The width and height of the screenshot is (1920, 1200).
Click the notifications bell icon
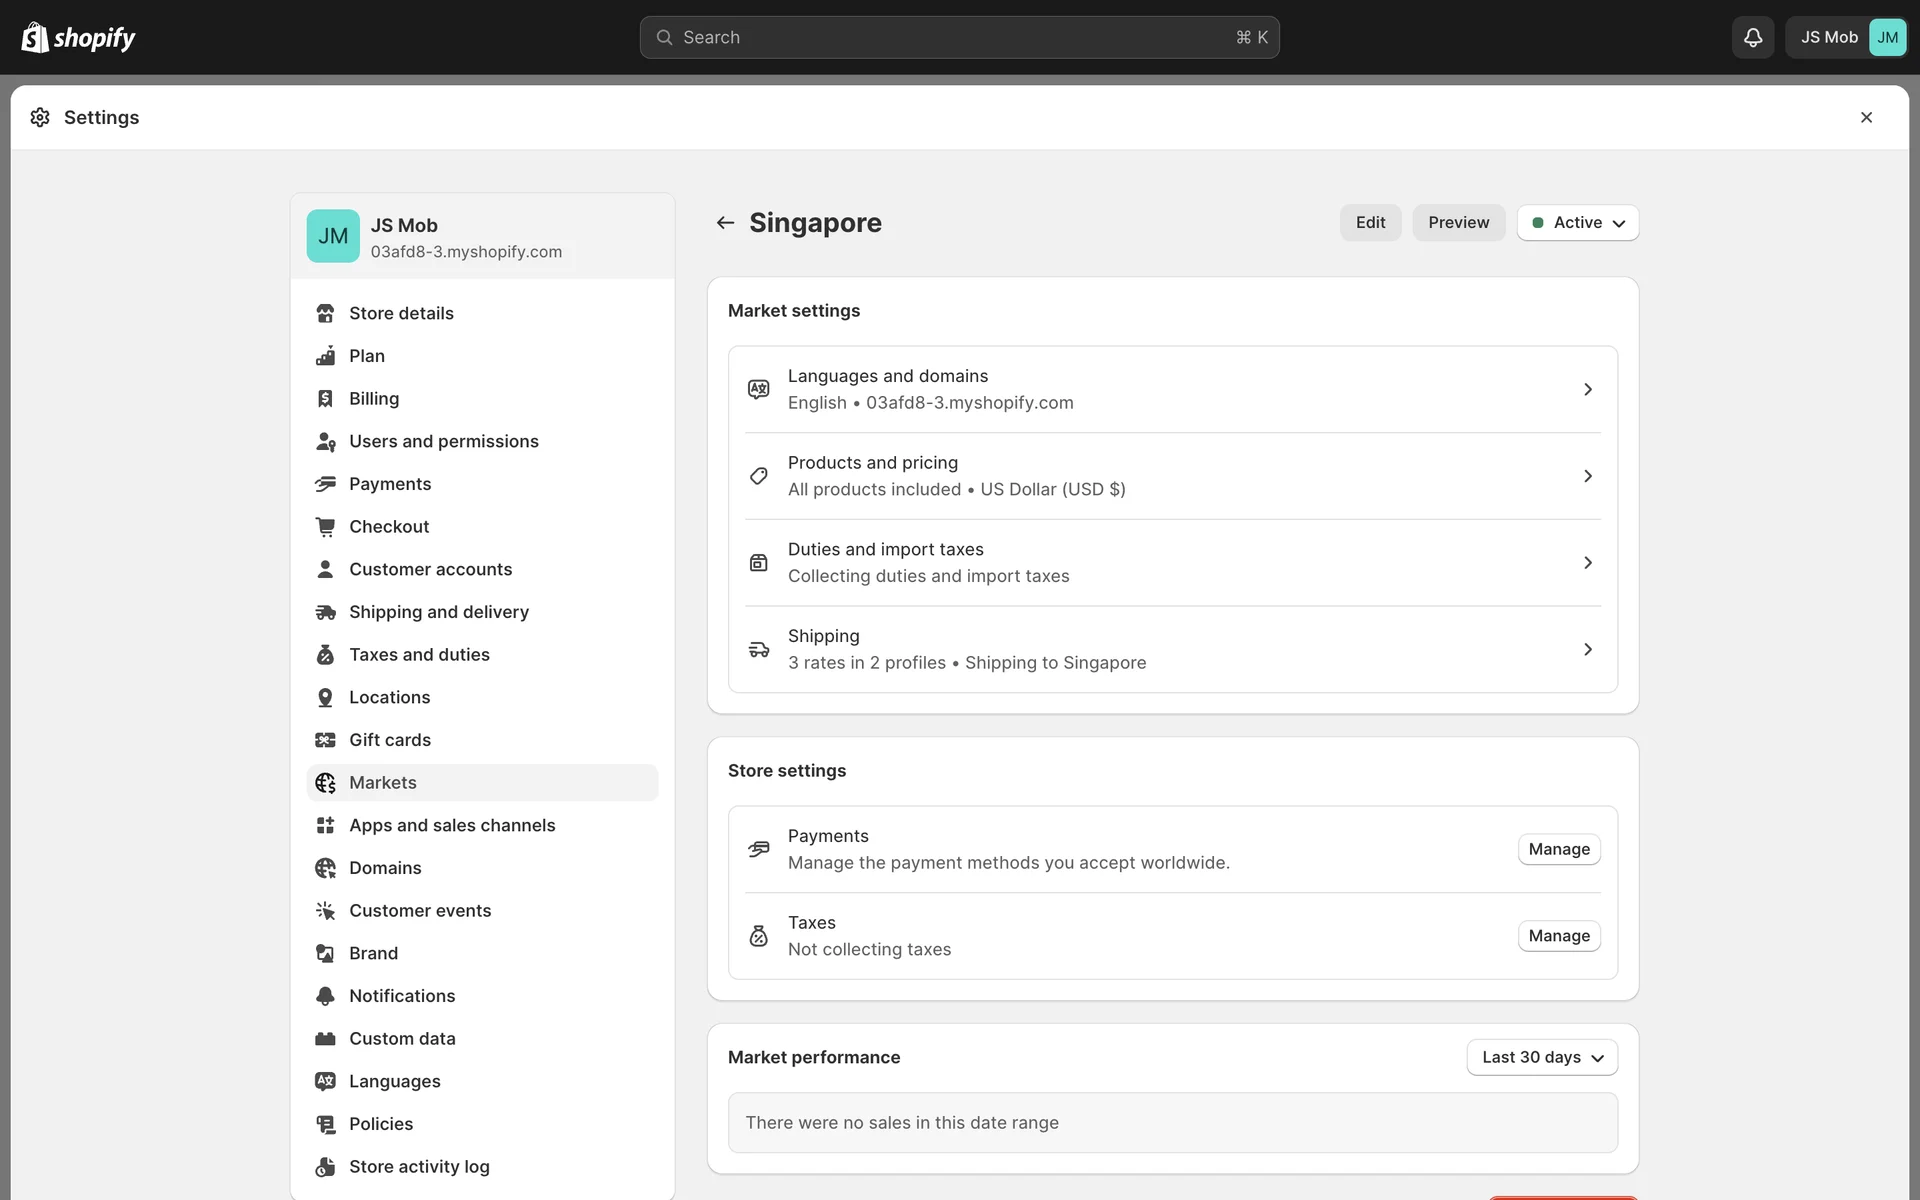(x=1752, y=37)
